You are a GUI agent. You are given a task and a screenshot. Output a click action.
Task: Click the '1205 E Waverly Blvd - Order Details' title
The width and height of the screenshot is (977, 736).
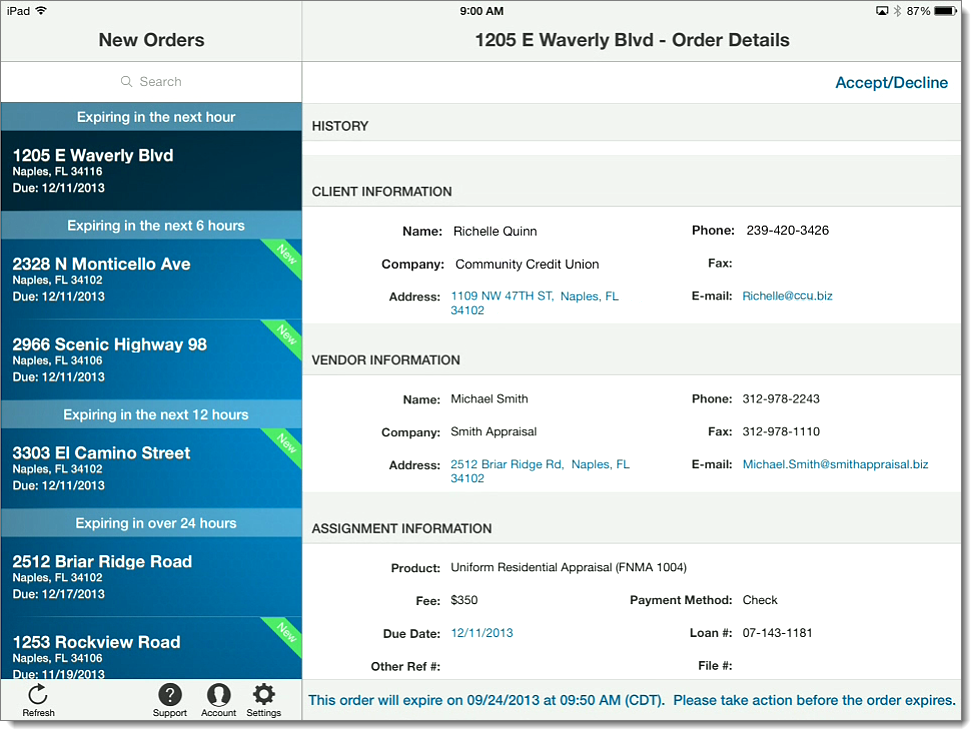tap(632, 40)
